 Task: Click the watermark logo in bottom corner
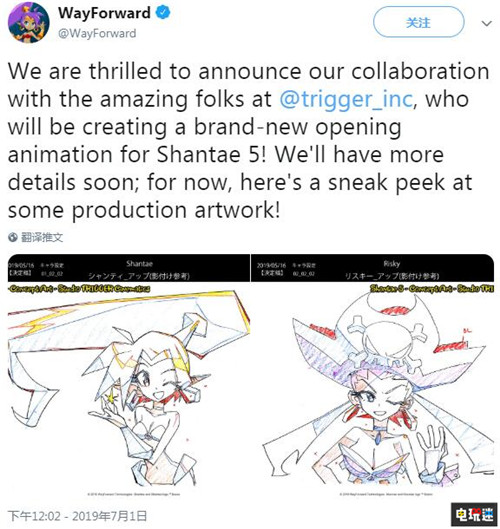tap(474, 514)
